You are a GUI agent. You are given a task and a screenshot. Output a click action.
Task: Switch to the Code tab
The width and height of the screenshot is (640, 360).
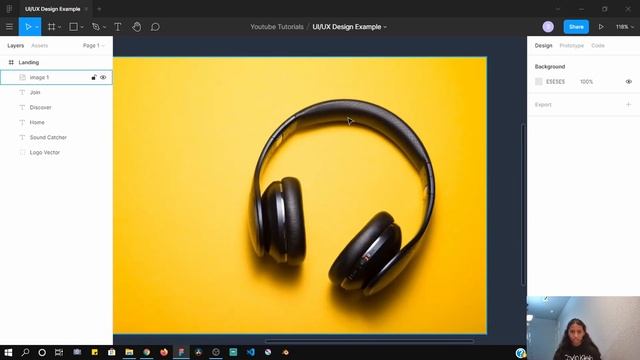598,46
